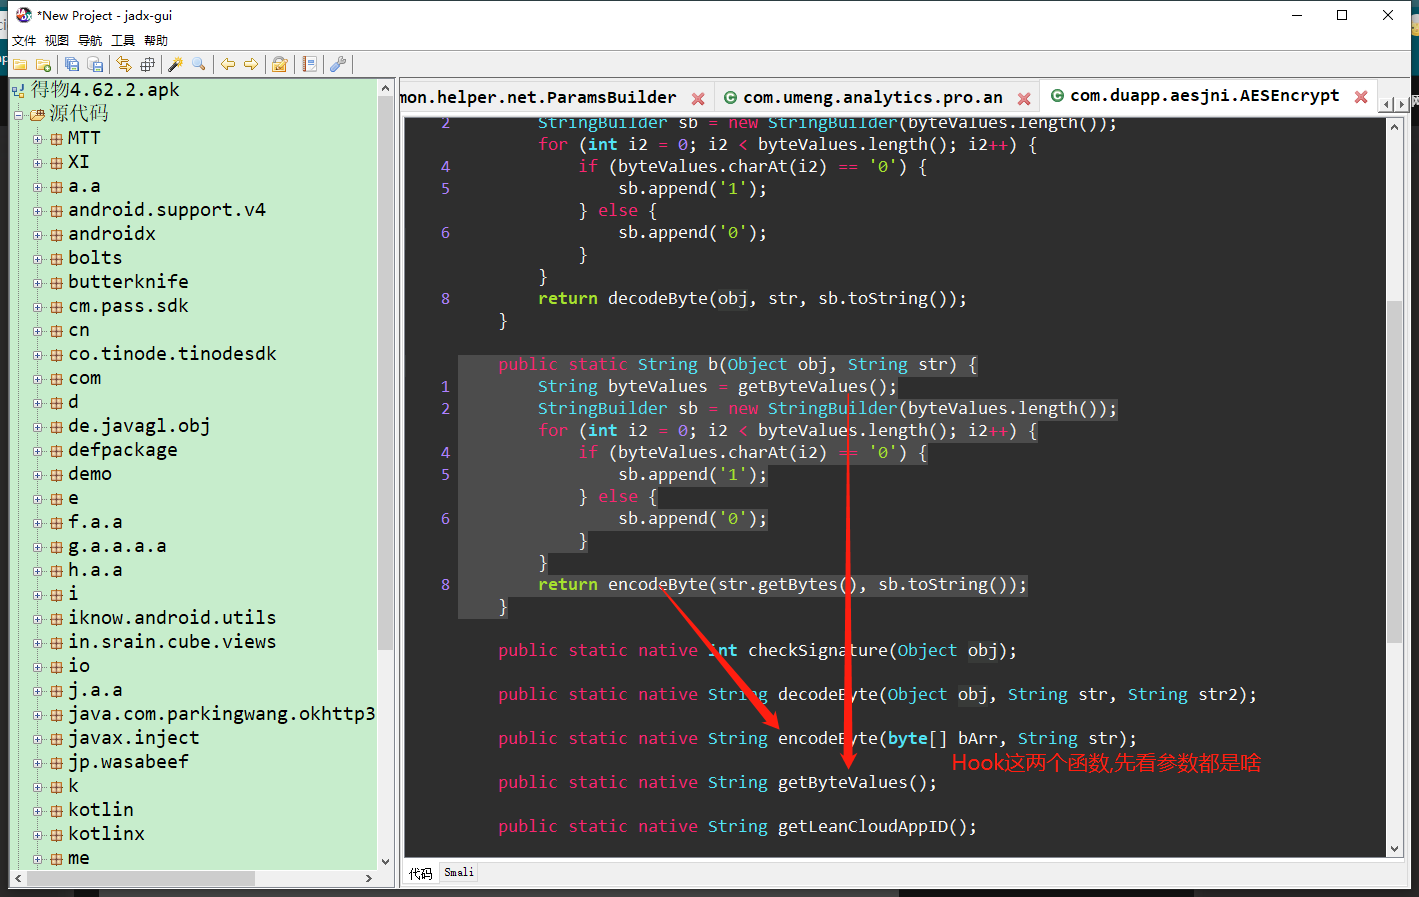Image resolution: width=1419 pixels, height=897 pixels.
Task: Click the 源代码 folder icon
Action: [37, 115]
